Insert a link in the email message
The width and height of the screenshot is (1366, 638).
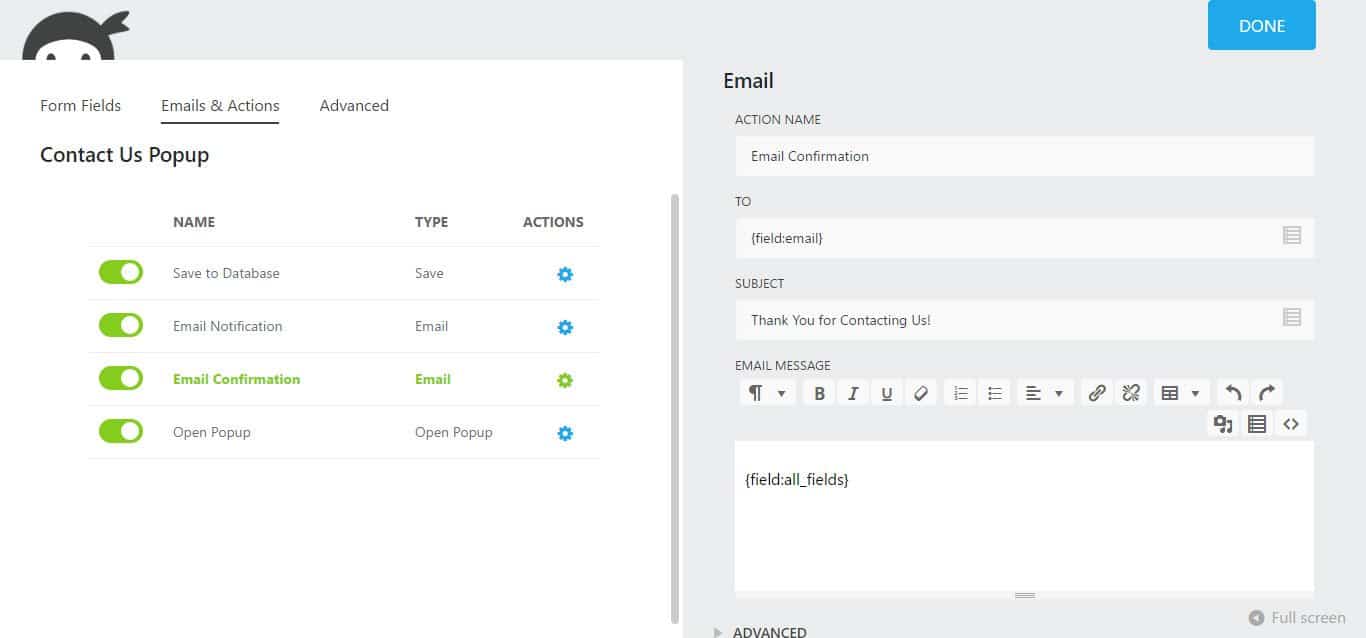[1096, 392]
